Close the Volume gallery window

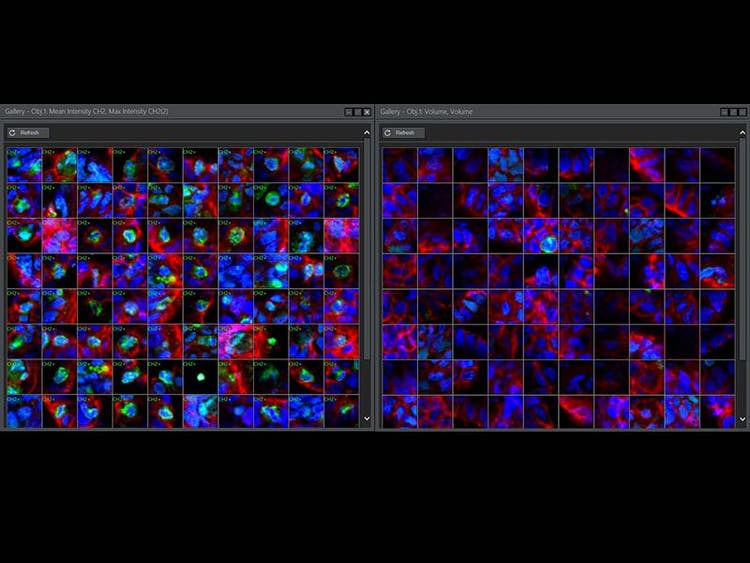pyautogui.click(x=742, y=112)
